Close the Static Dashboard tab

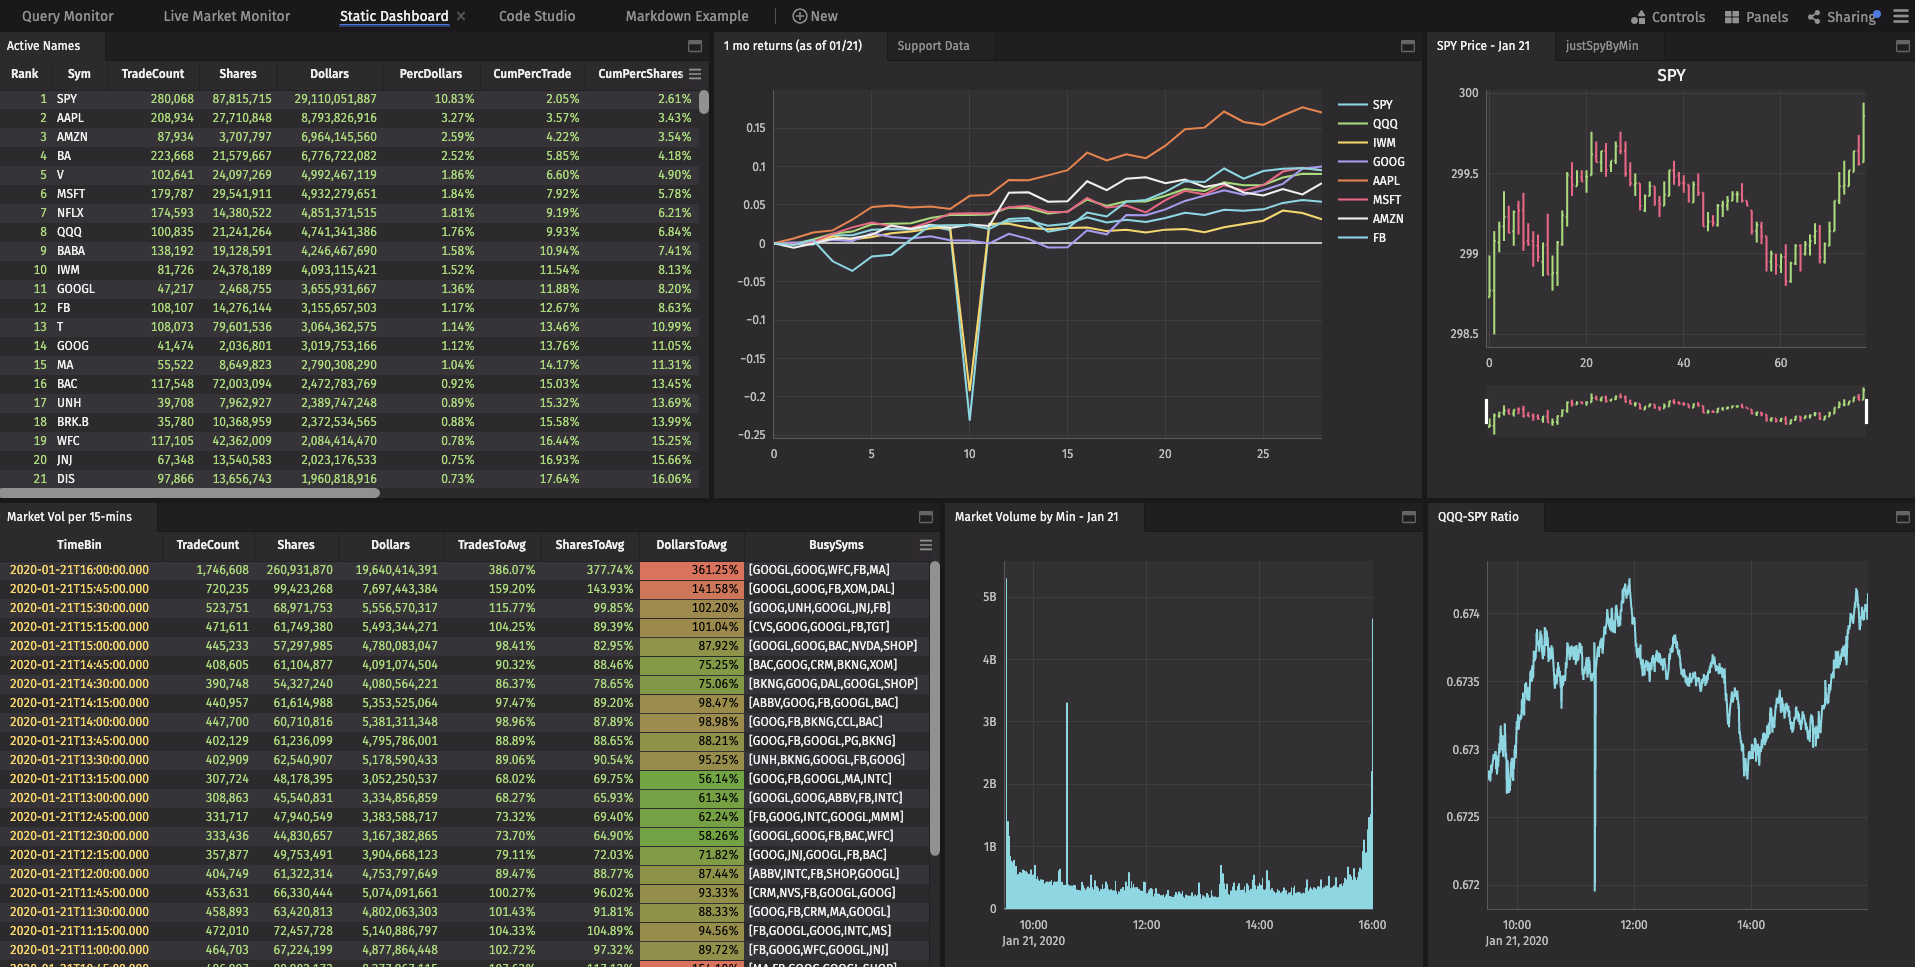pyautogui.click(x=461, y=16)
